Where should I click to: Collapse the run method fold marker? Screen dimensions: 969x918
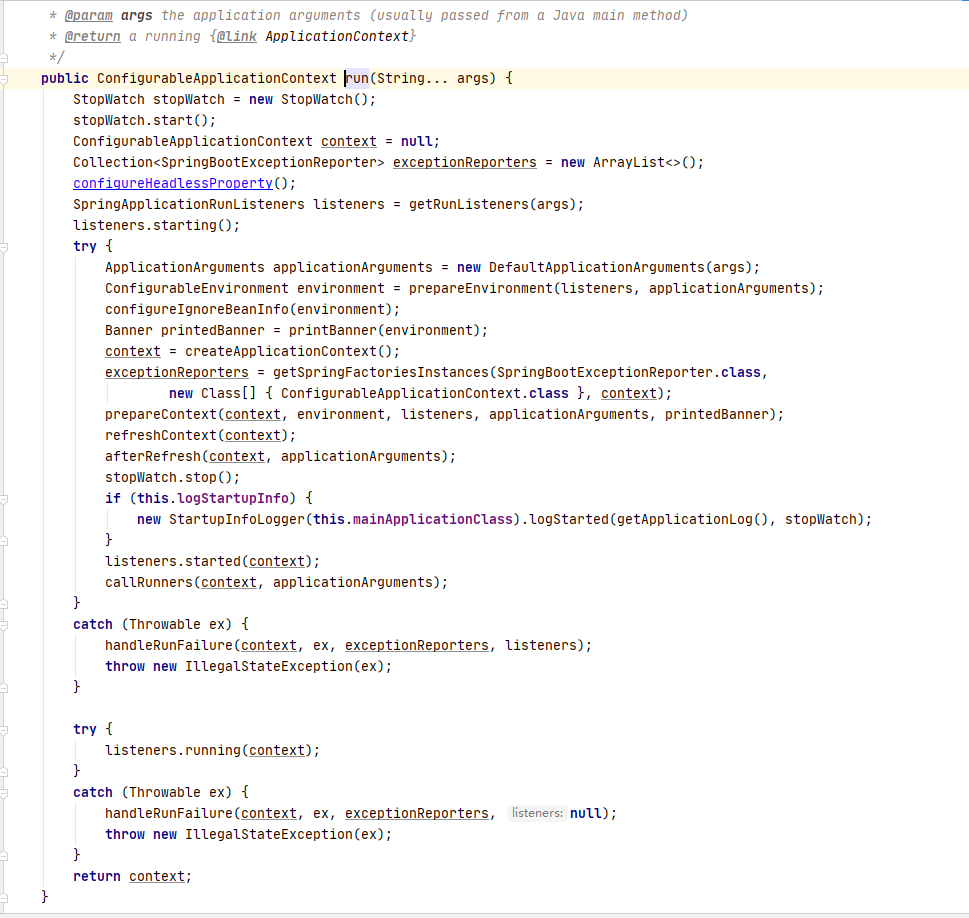4,78
